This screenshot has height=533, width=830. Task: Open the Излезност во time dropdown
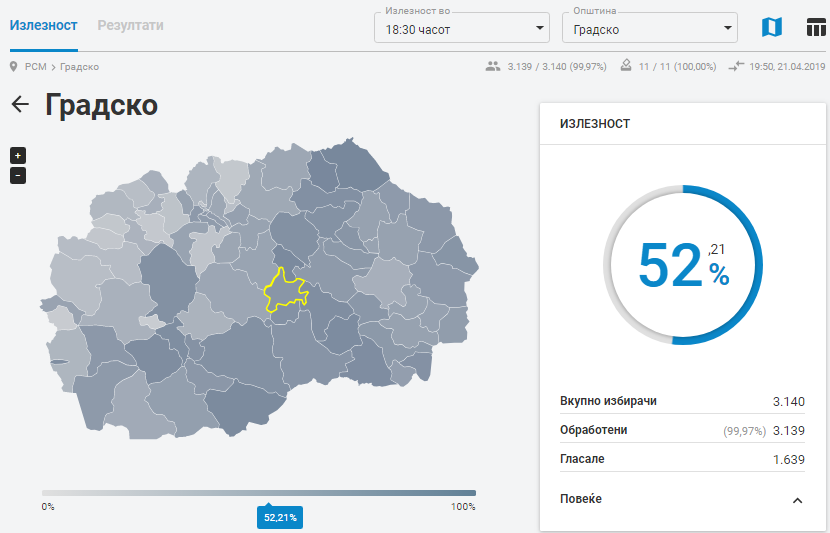461,28
